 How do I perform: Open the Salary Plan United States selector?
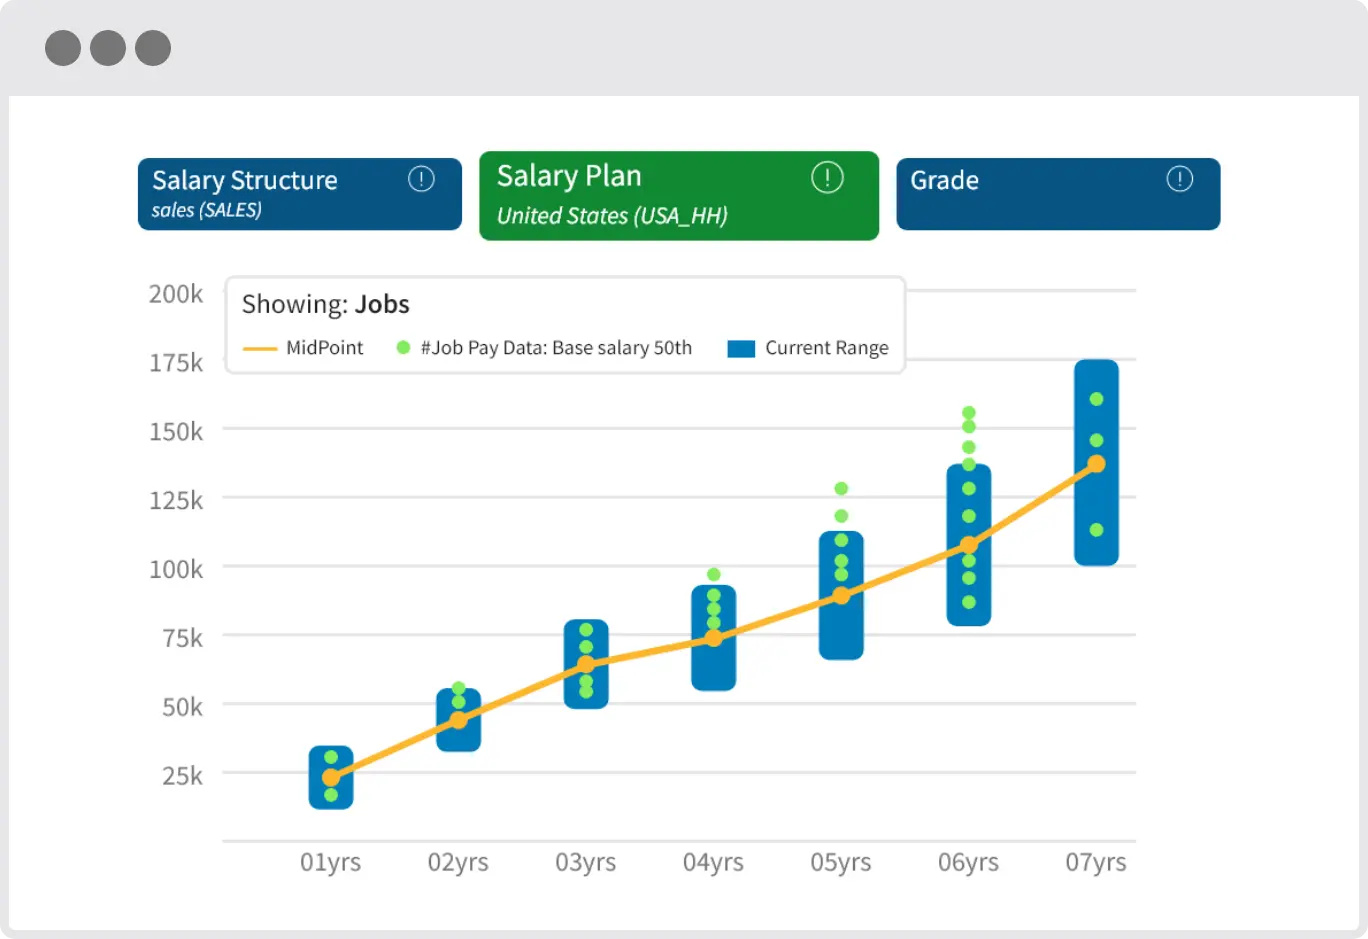[x=679, y=195]
